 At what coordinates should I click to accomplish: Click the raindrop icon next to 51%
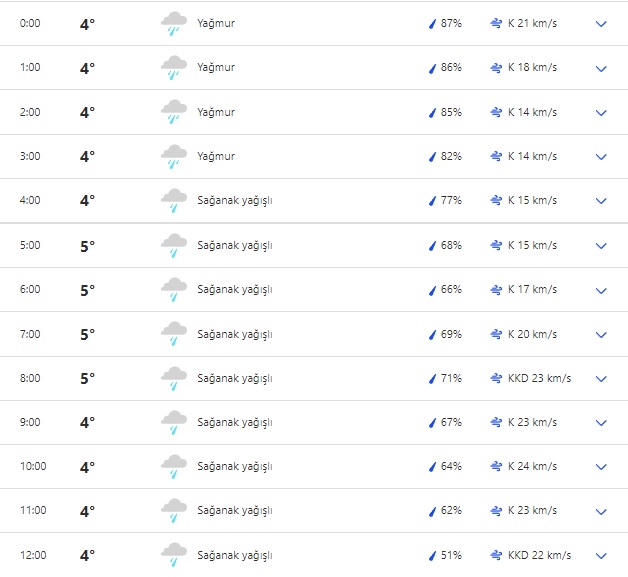pos(433,555)
